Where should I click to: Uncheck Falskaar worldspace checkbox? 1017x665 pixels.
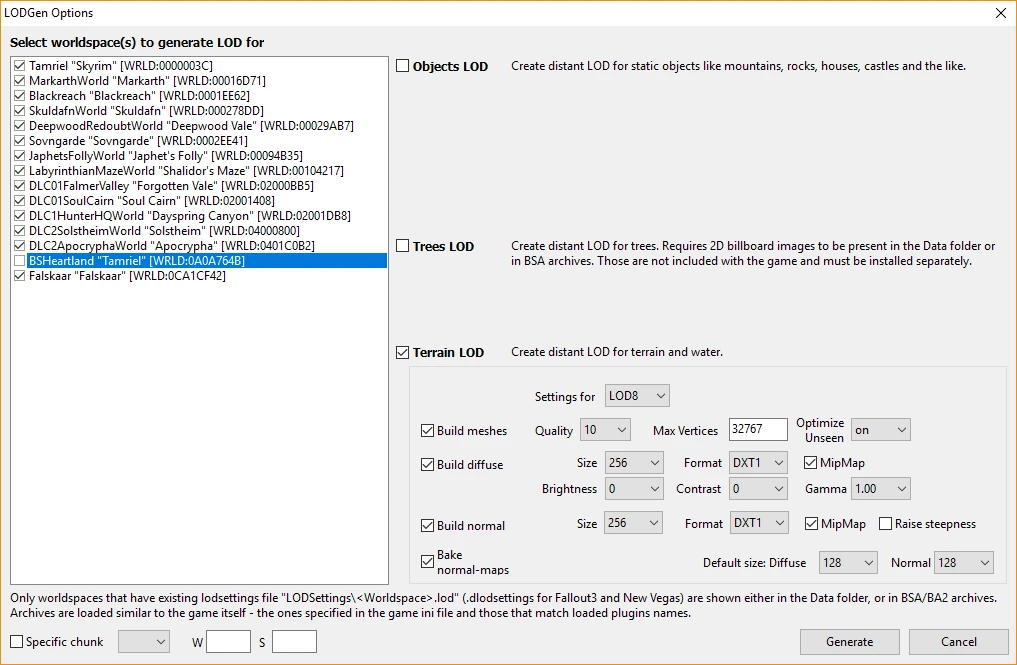19,275
